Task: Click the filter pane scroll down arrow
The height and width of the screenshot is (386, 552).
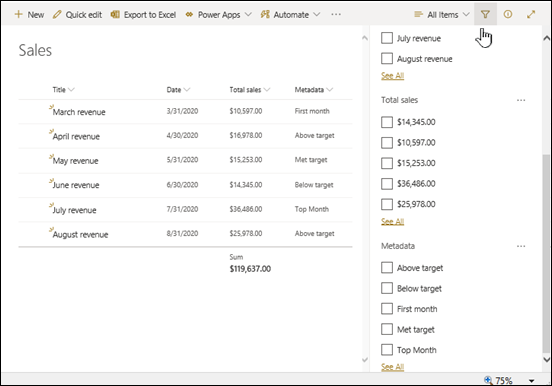Action: pos(546,360)
